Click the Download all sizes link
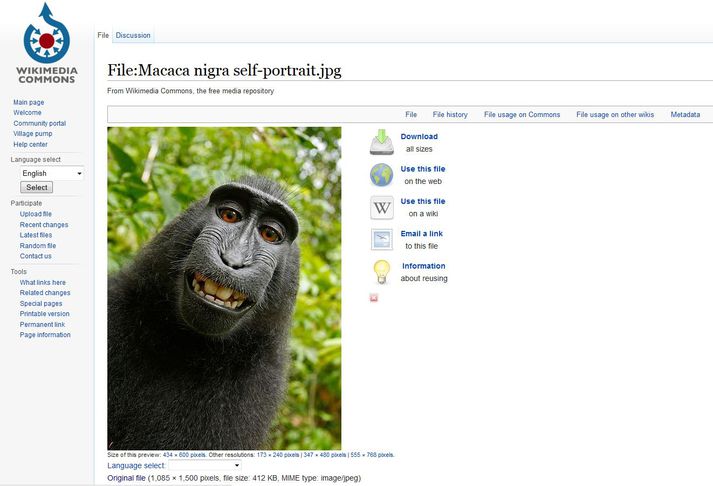This screenshot has width=713, height=486. 419,142
